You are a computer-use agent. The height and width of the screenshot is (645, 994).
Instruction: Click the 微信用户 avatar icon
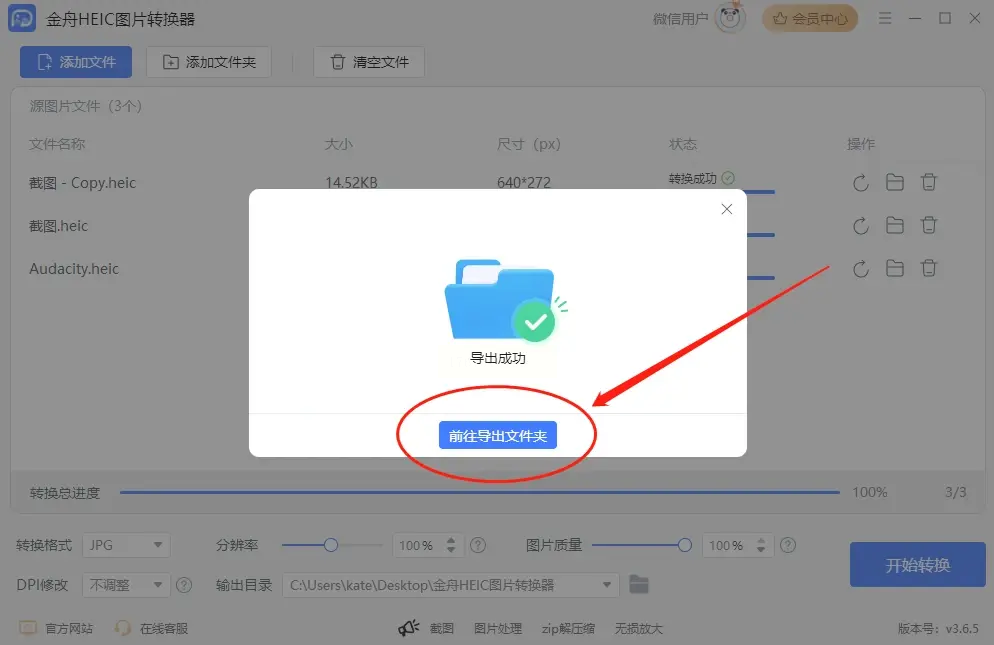tap(730, 18)
